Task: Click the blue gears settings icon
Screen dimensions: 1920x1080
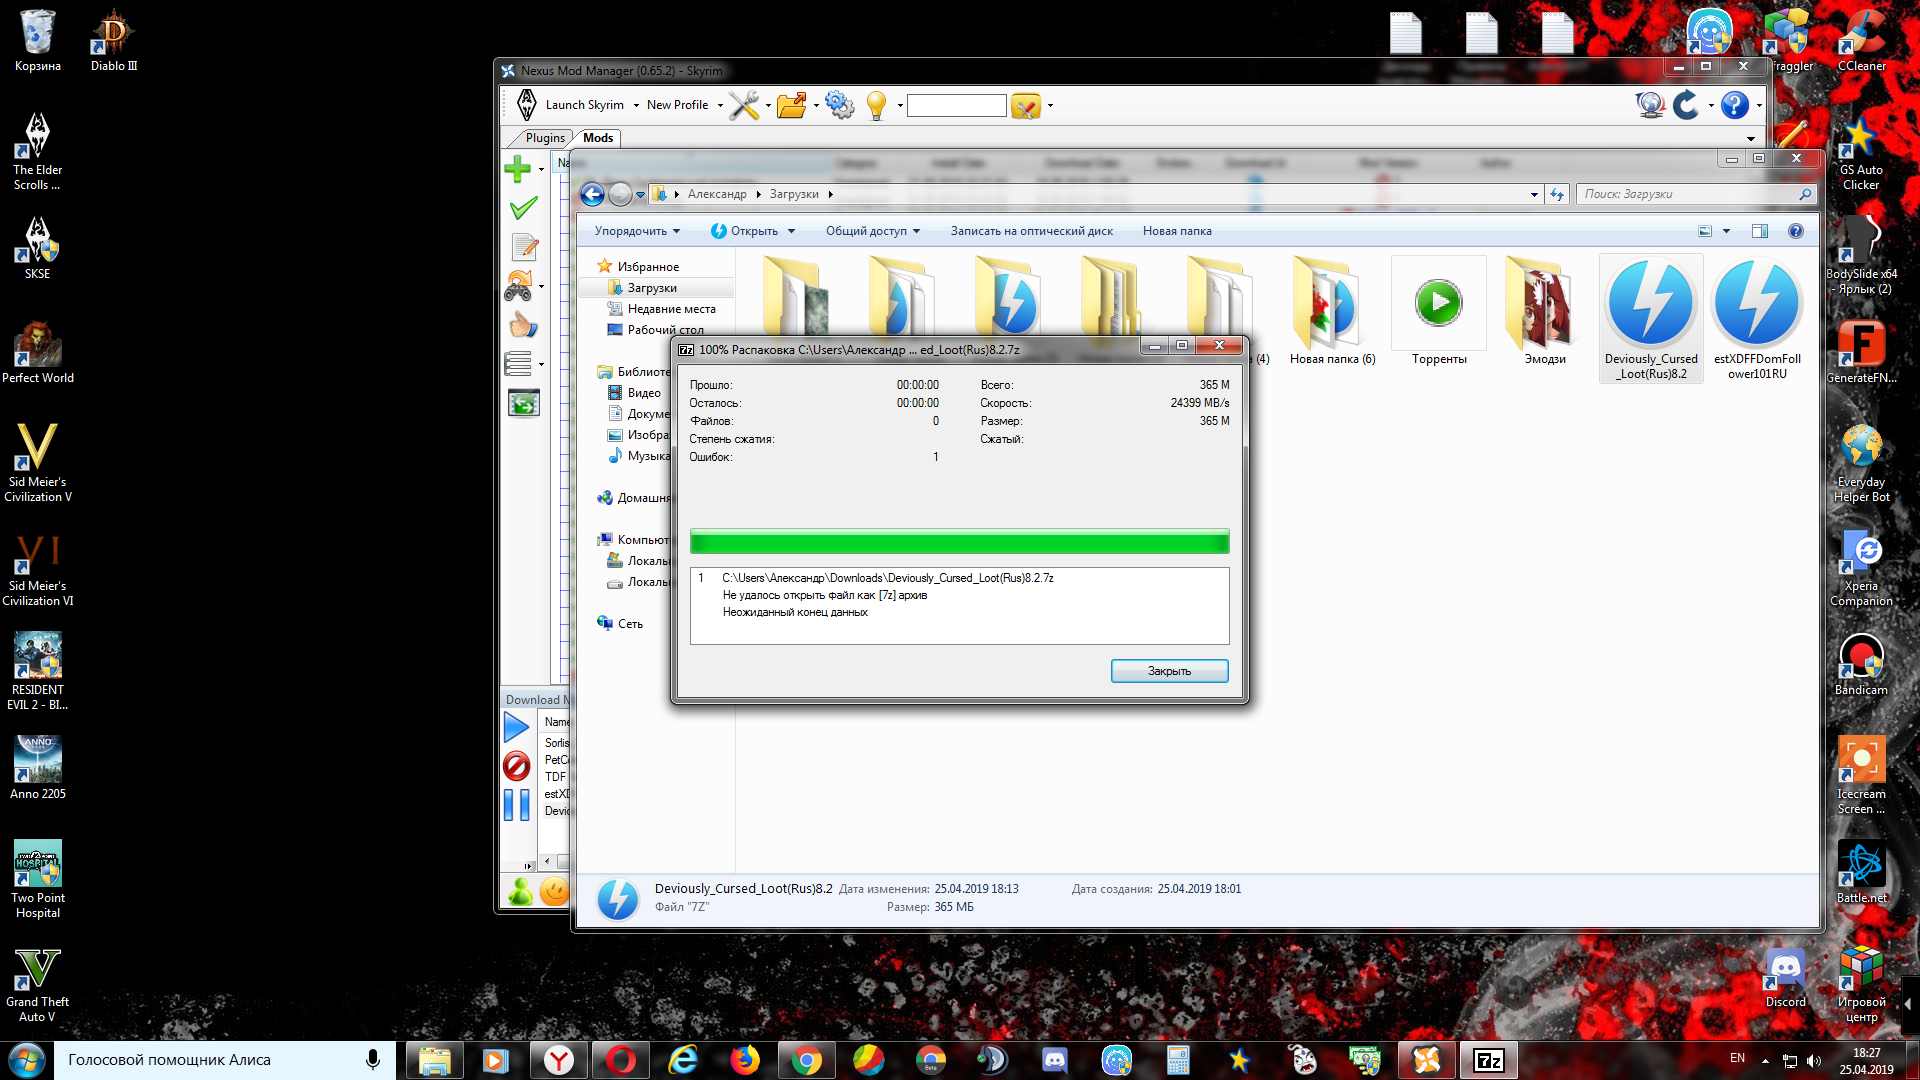Action: click(x=839, y=105)
